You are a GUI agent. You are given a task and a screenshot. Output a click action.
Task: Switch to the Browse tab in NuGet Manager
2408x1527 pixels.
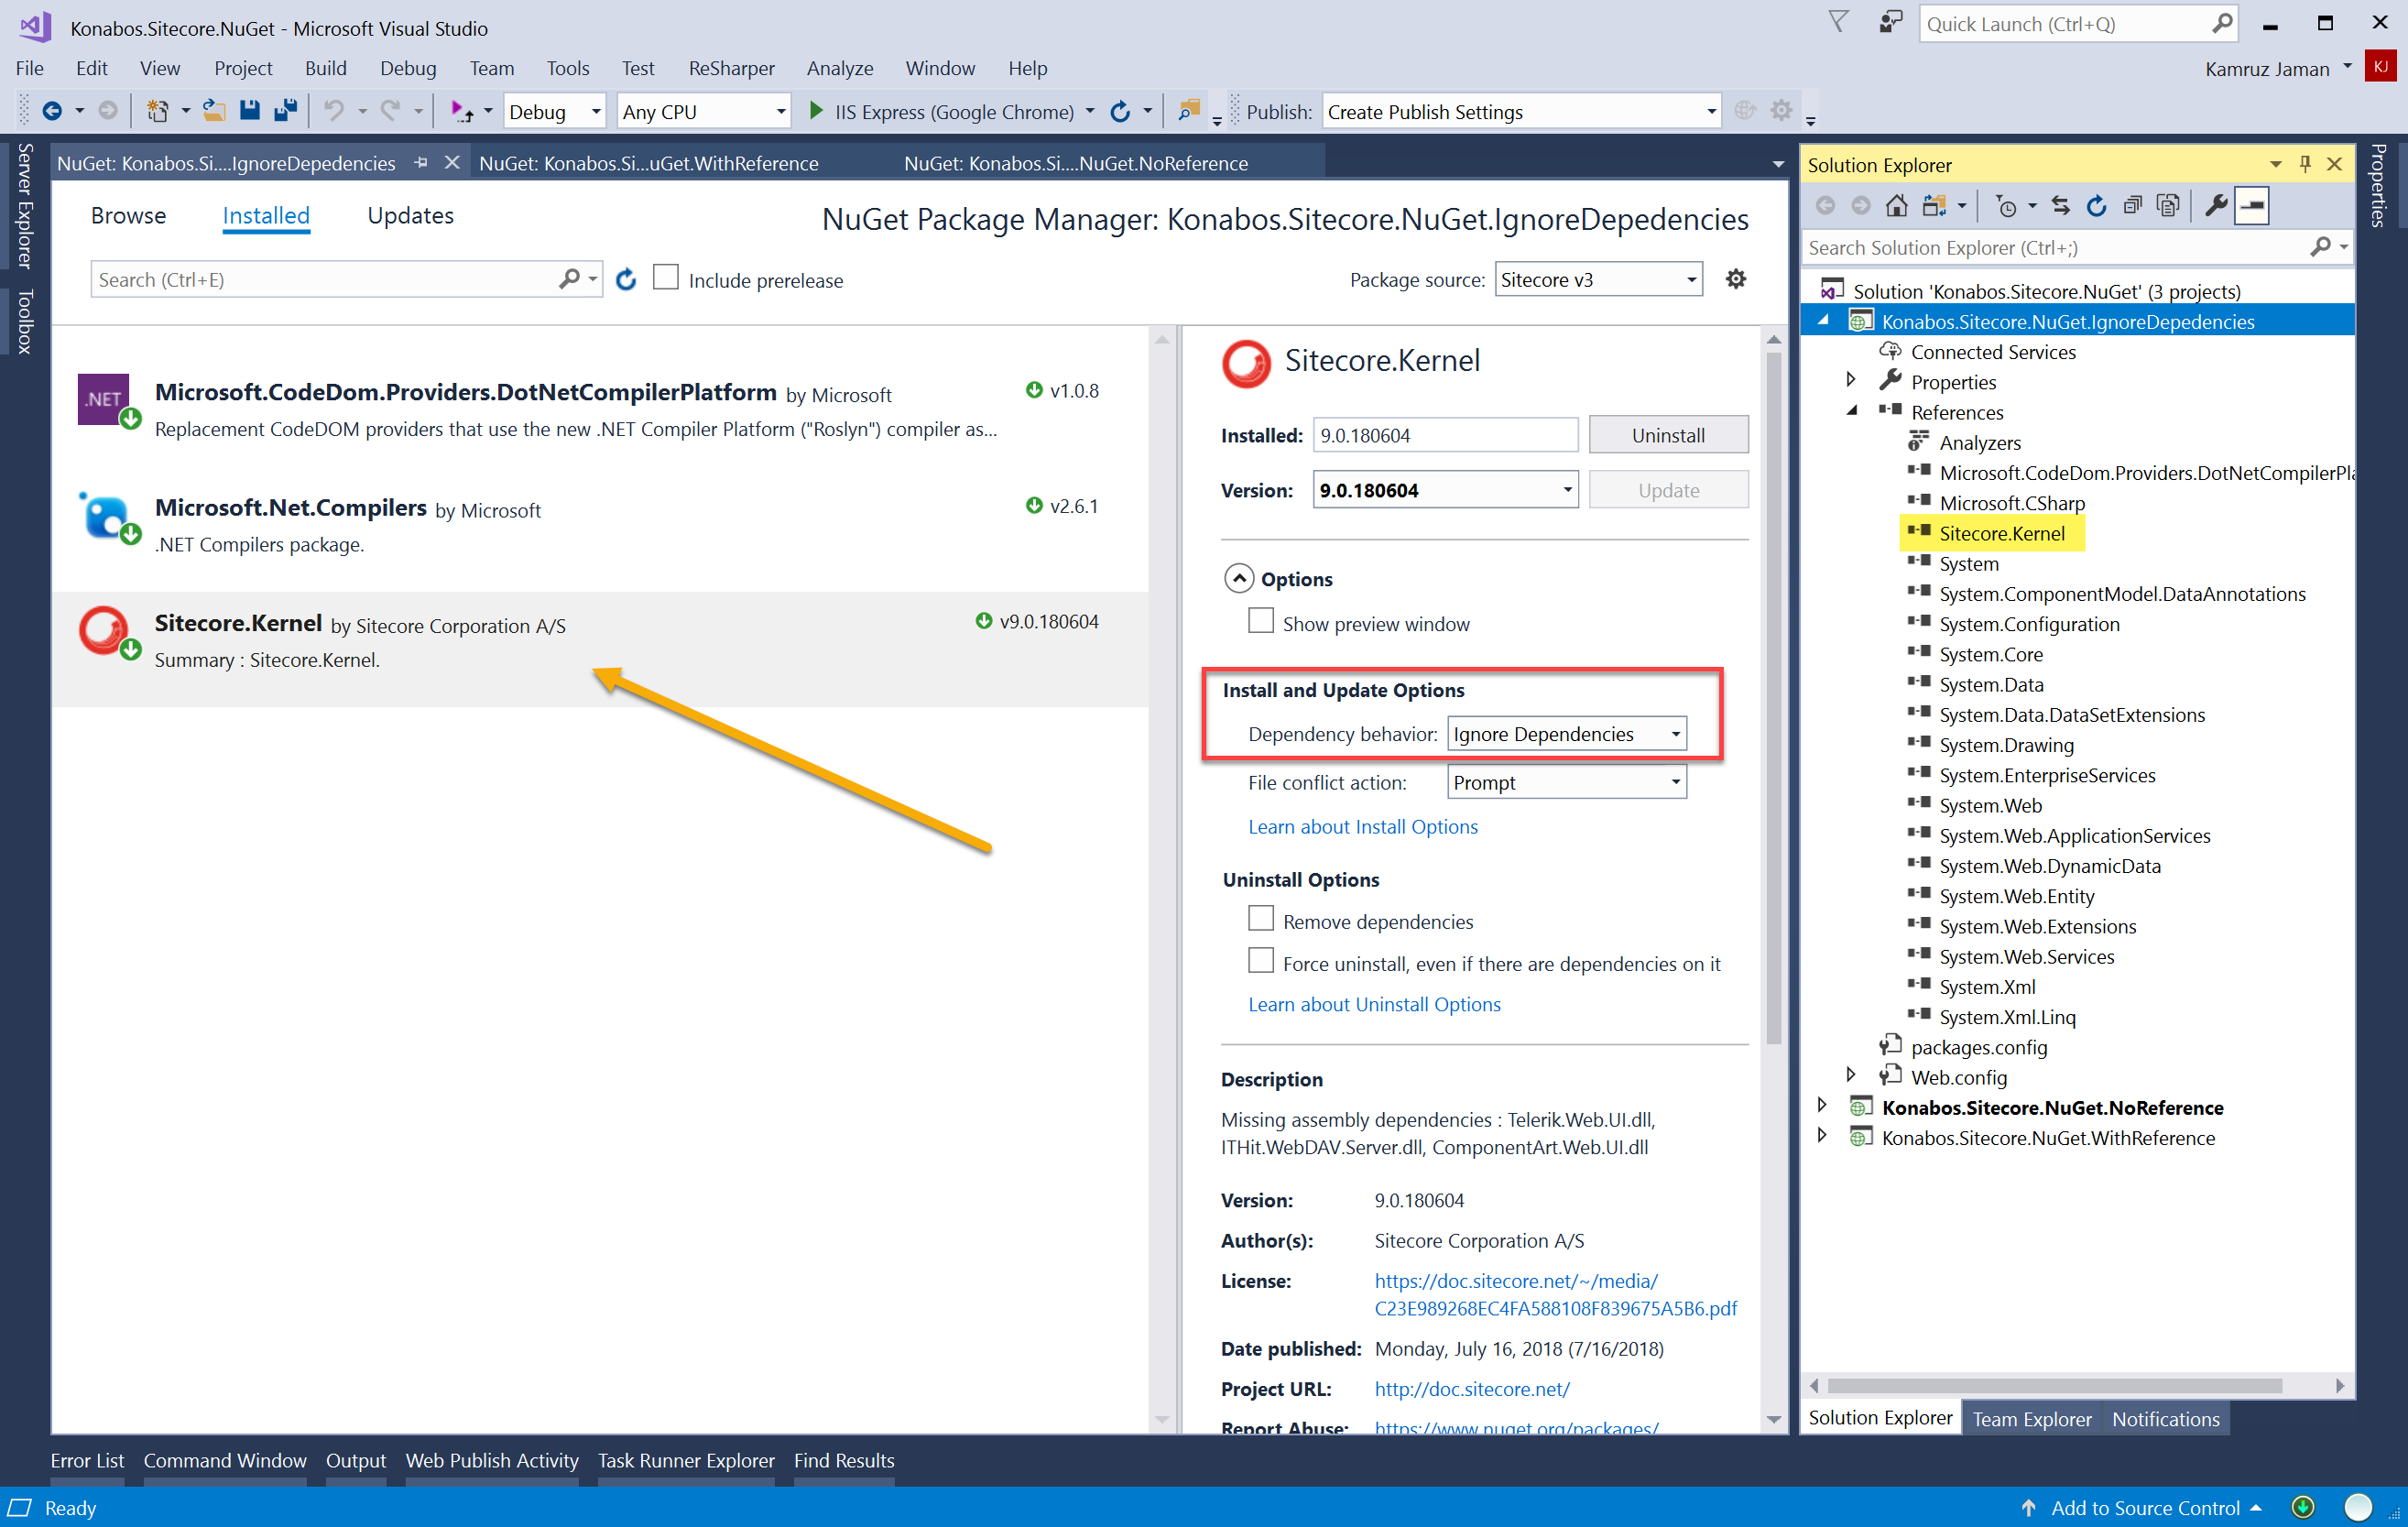click(125, 214)
